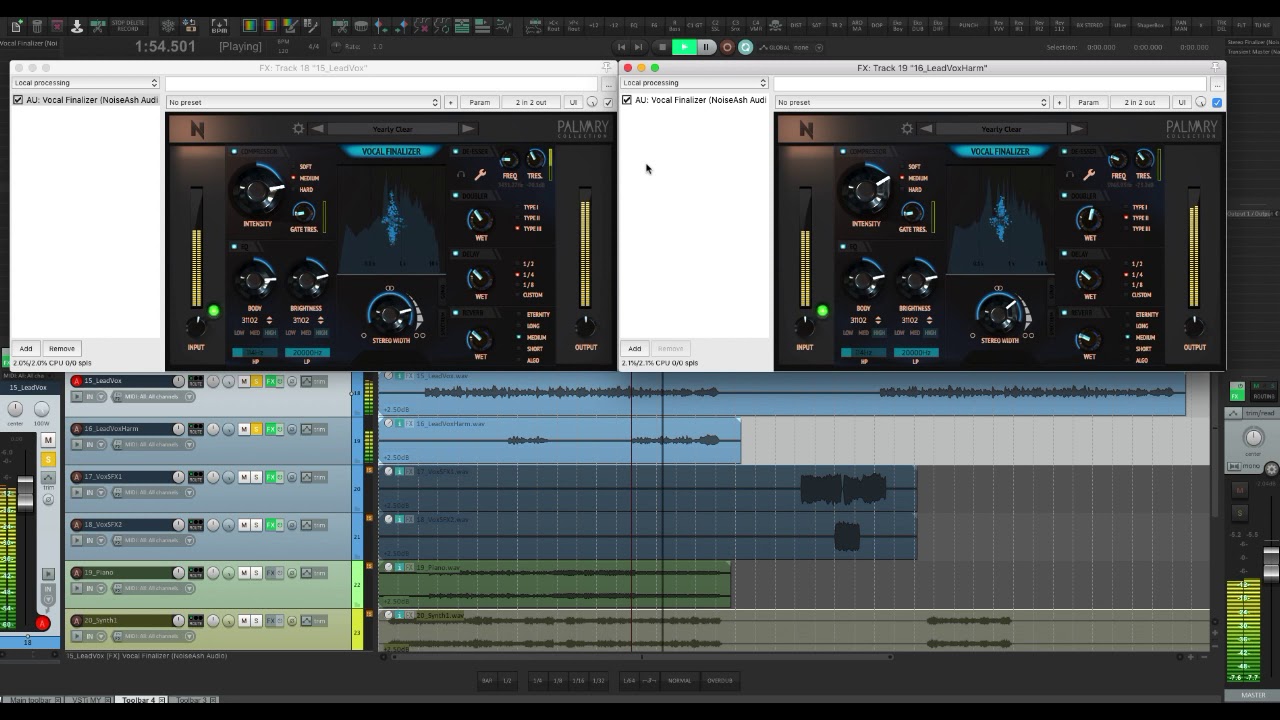Click de-esser headphone listen icon in LeadVox plugin

(x=461, y=175)
